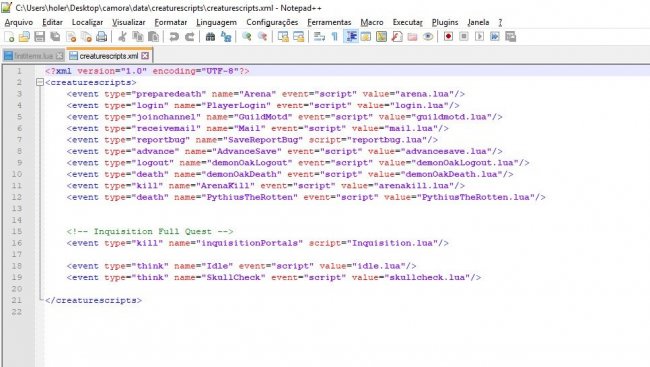Open the Configurações menu
This screenshot has height=367, width=650.
tap(272, 22)
